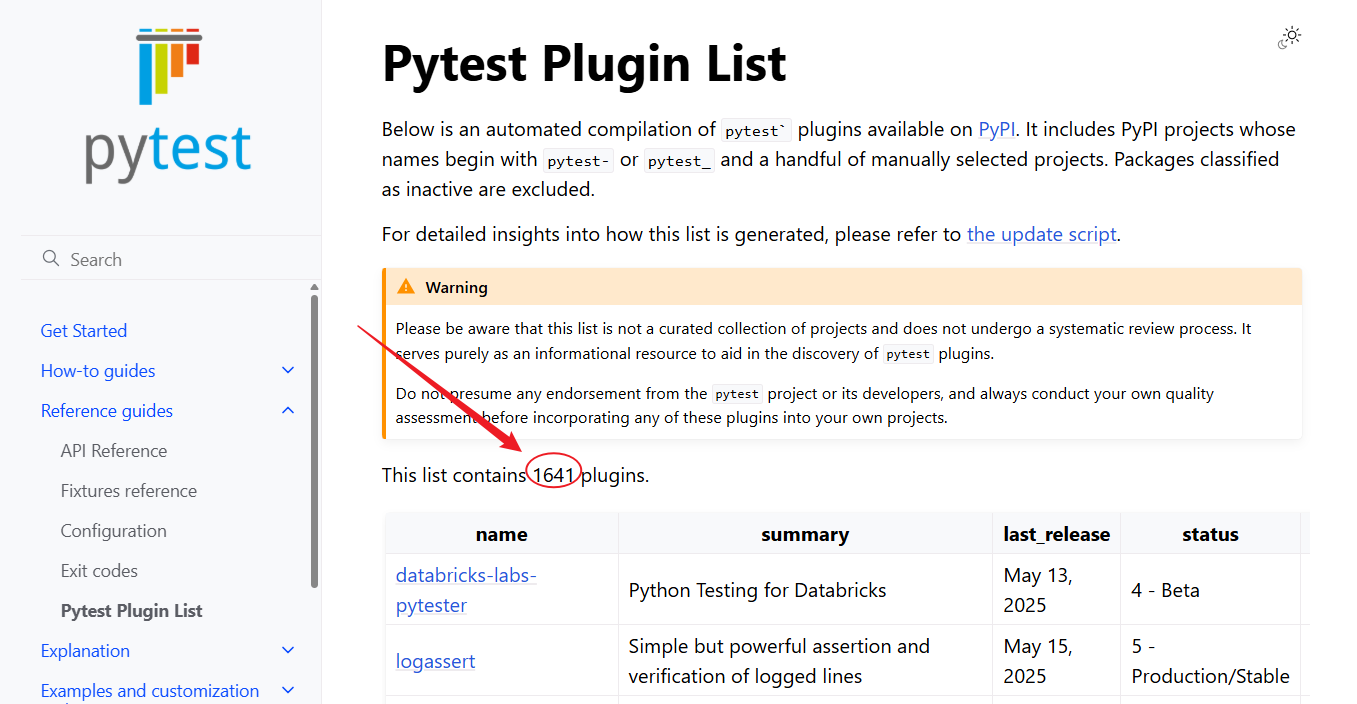Screen dimensions: 1357x704
Task: Open the logassert plugin link
Action: tap(436, 661)
